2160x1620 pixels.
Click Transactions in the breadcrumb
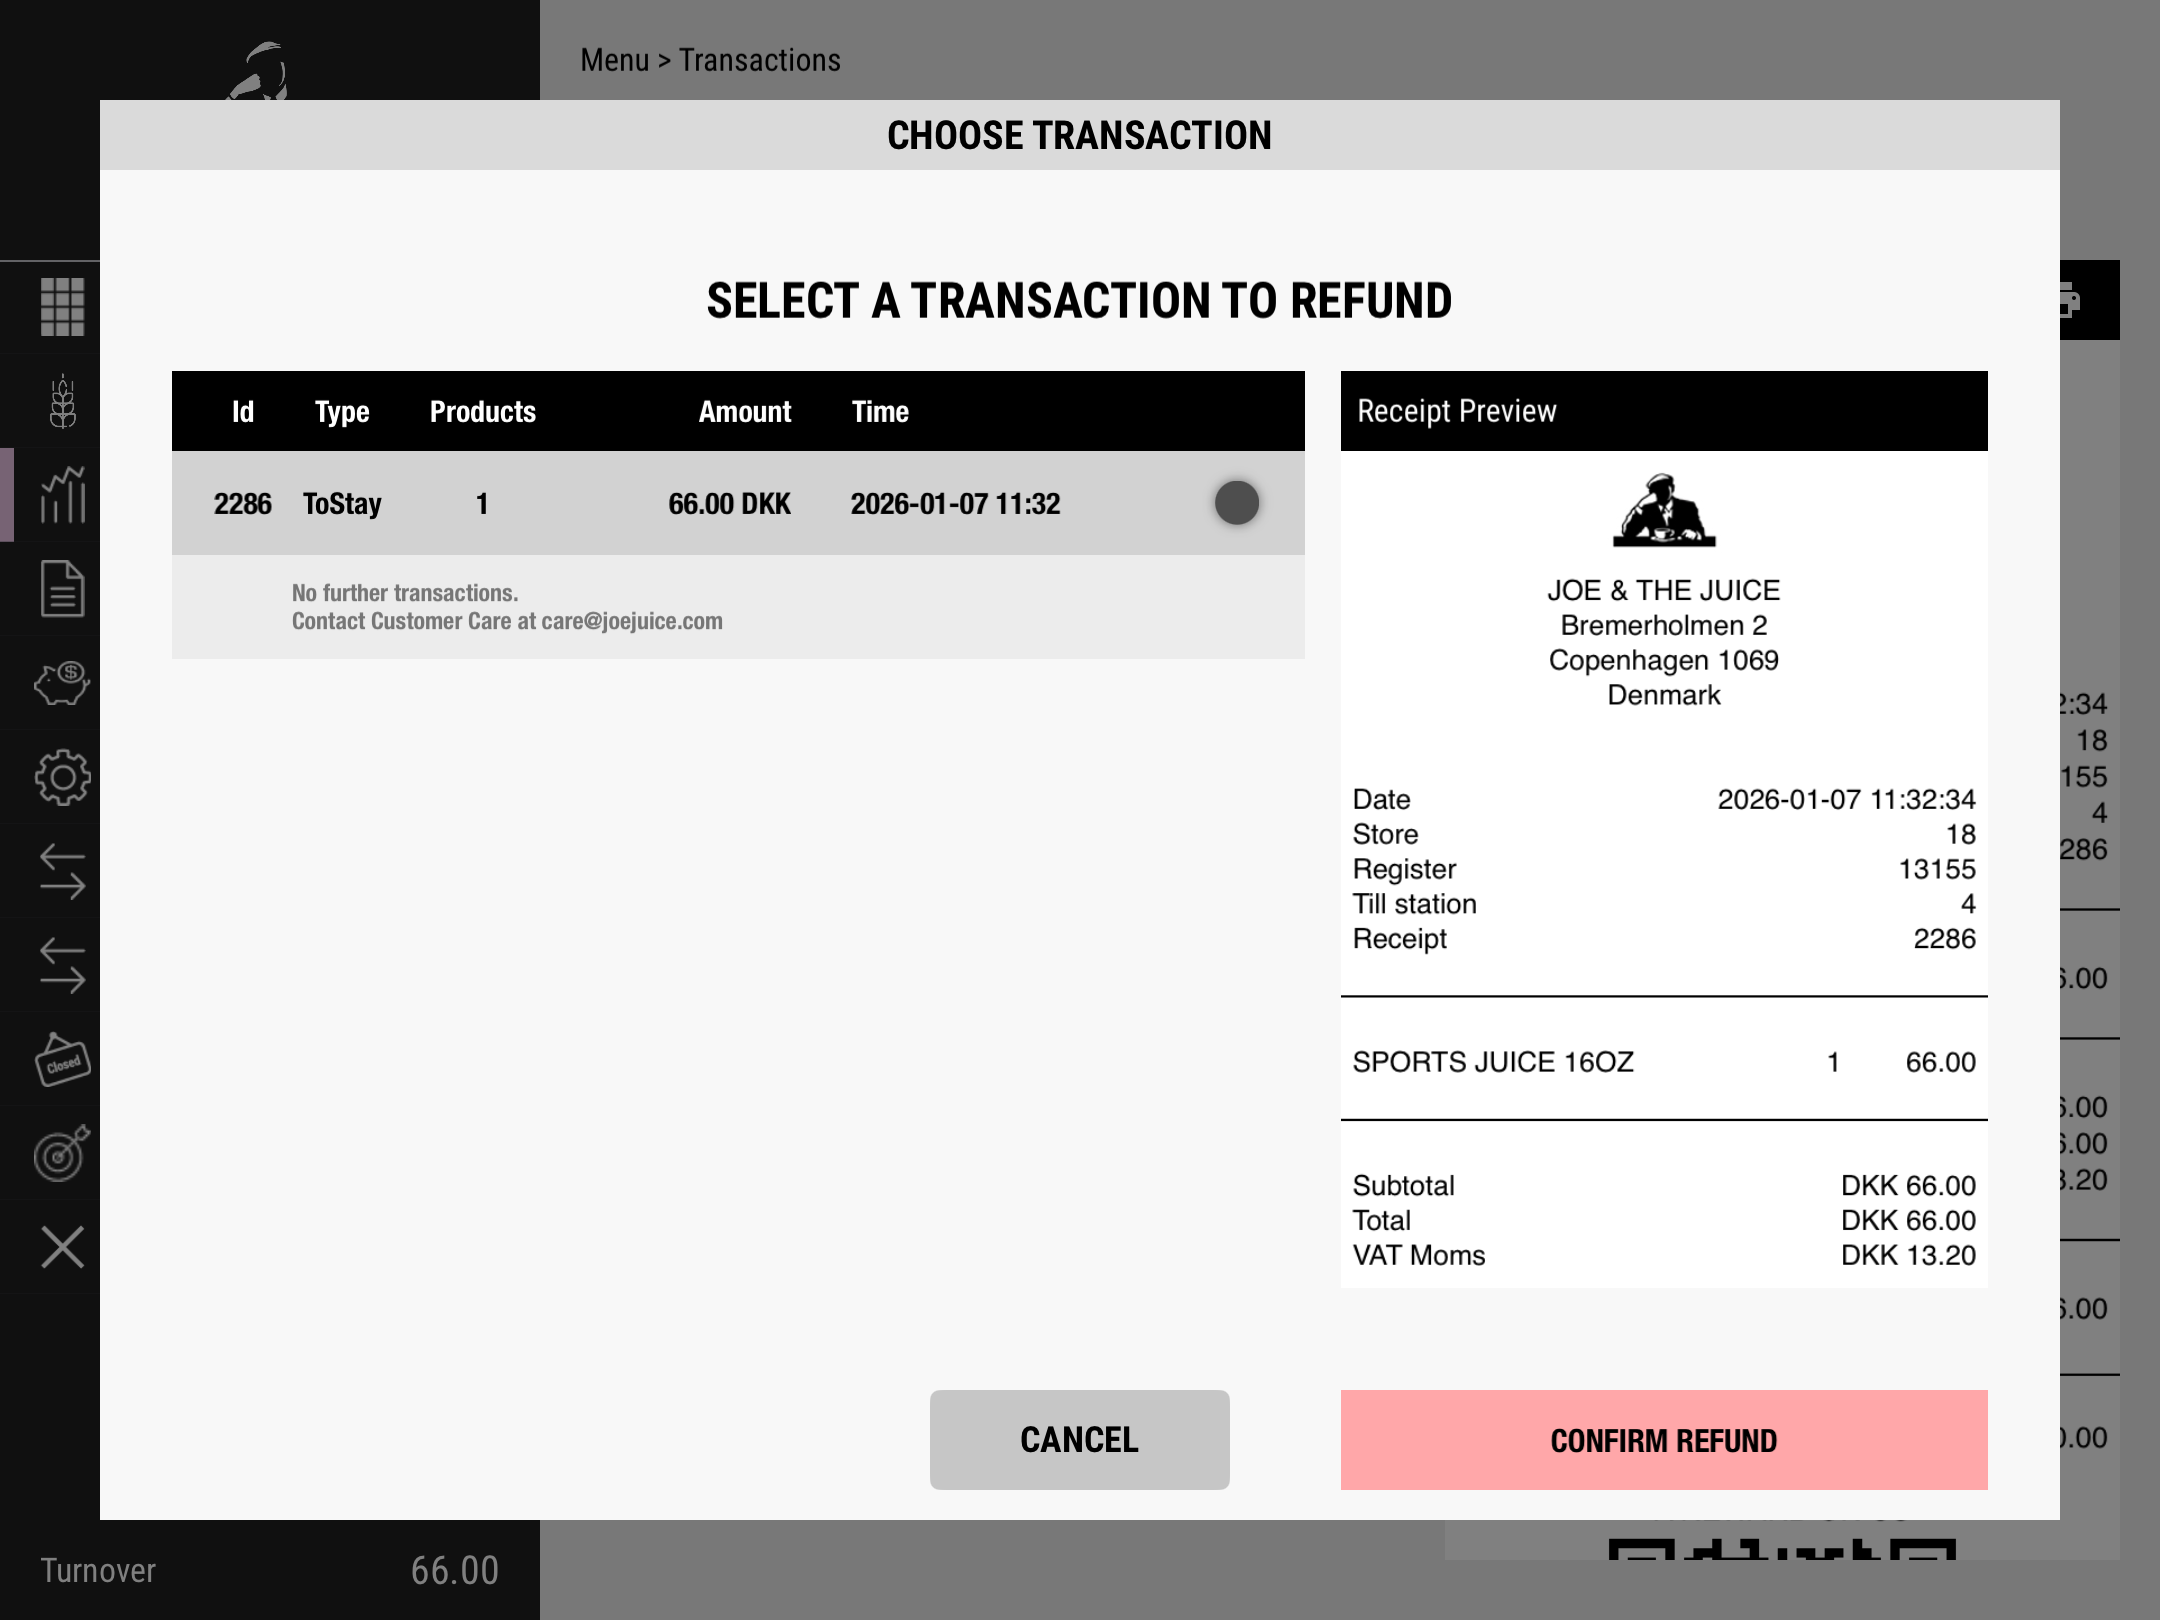pos(760,60)
